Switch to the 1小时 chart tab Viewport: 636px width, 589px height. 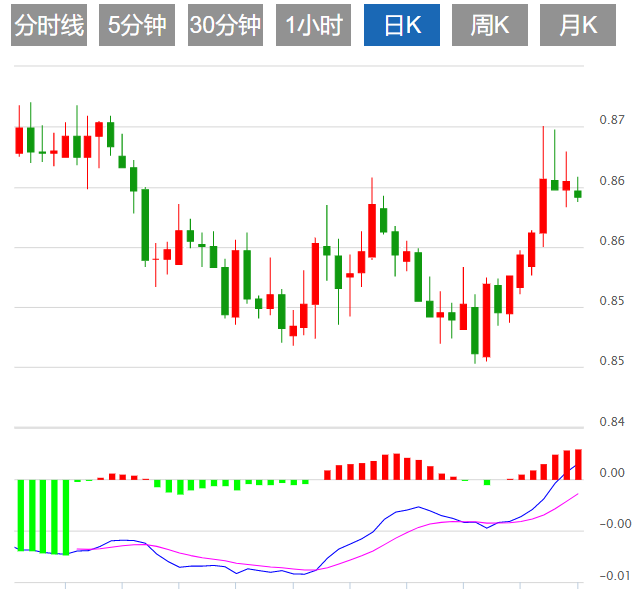[313, 25]
